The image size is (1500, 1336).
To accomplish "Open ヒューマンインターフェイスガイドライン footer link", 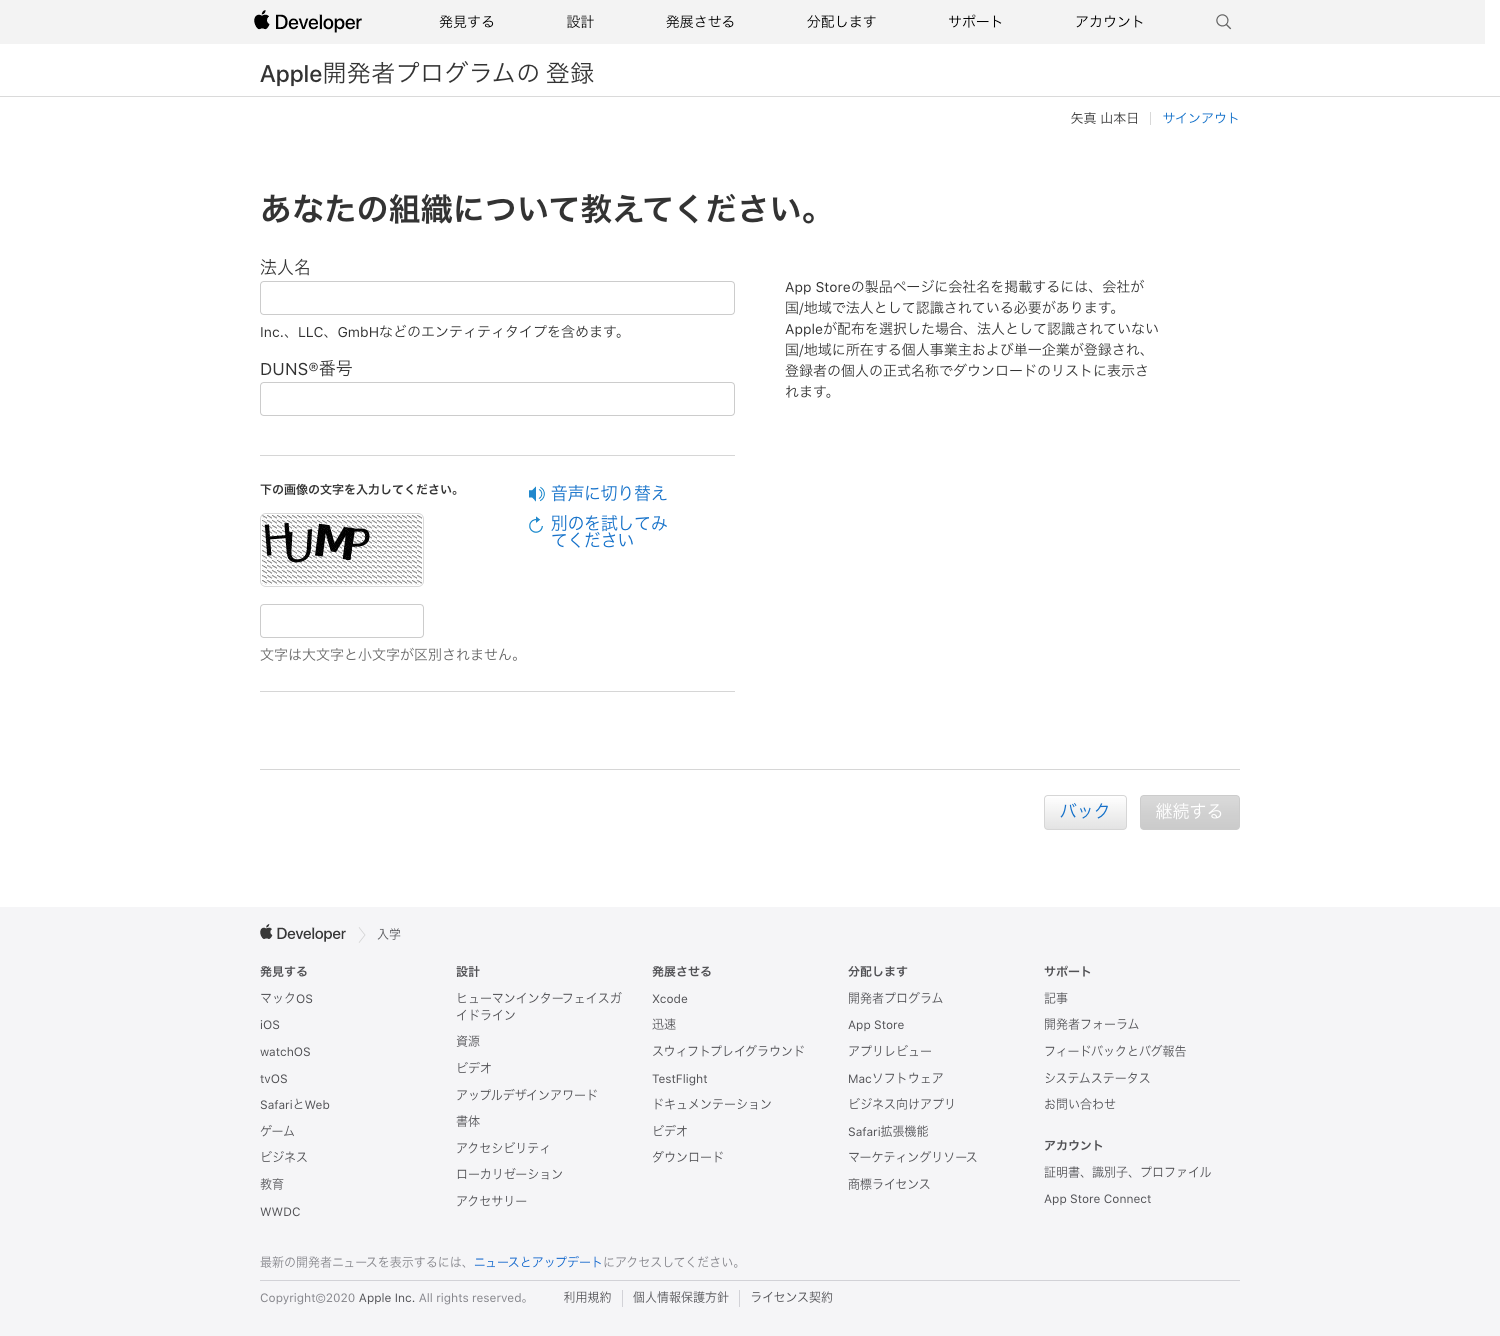I will (539, 1006).
